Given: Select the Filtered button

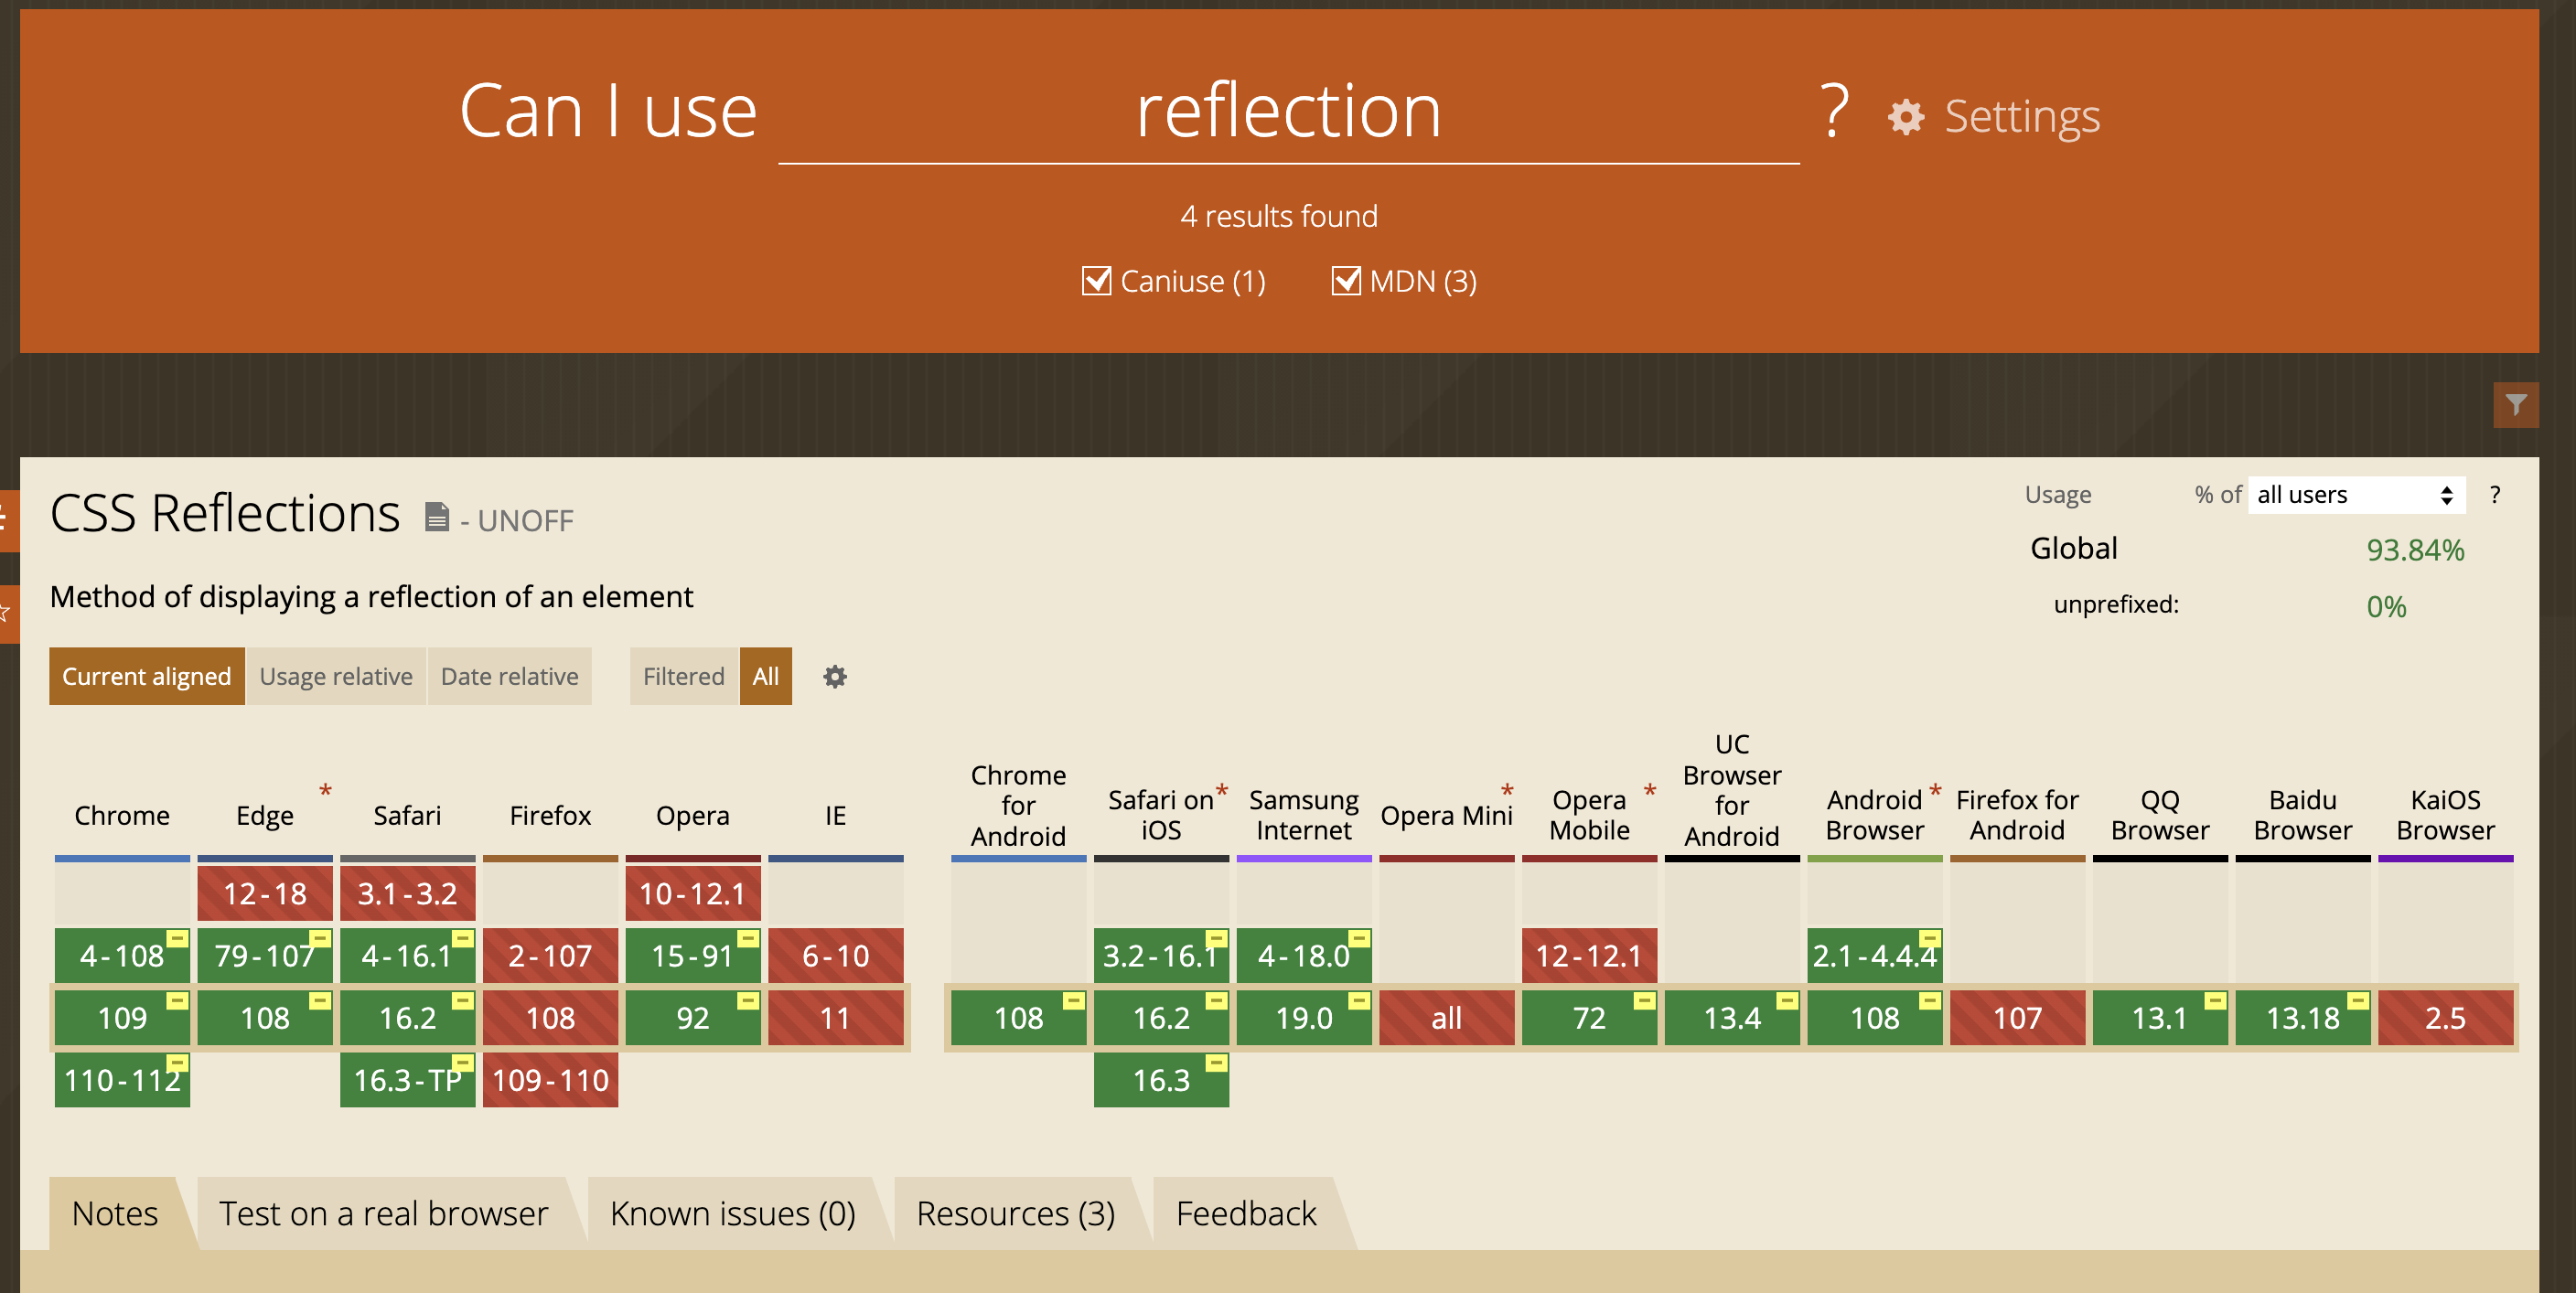Looking at the screenshot, I should tap(683, 677).
